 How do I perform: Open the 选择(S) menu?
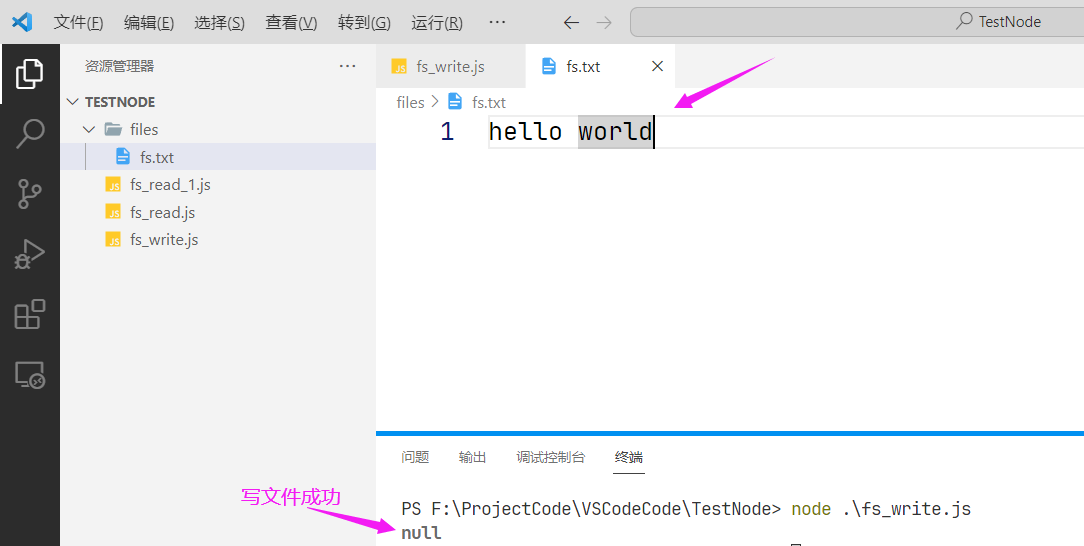pyautogui.click(x=219, y=23)
